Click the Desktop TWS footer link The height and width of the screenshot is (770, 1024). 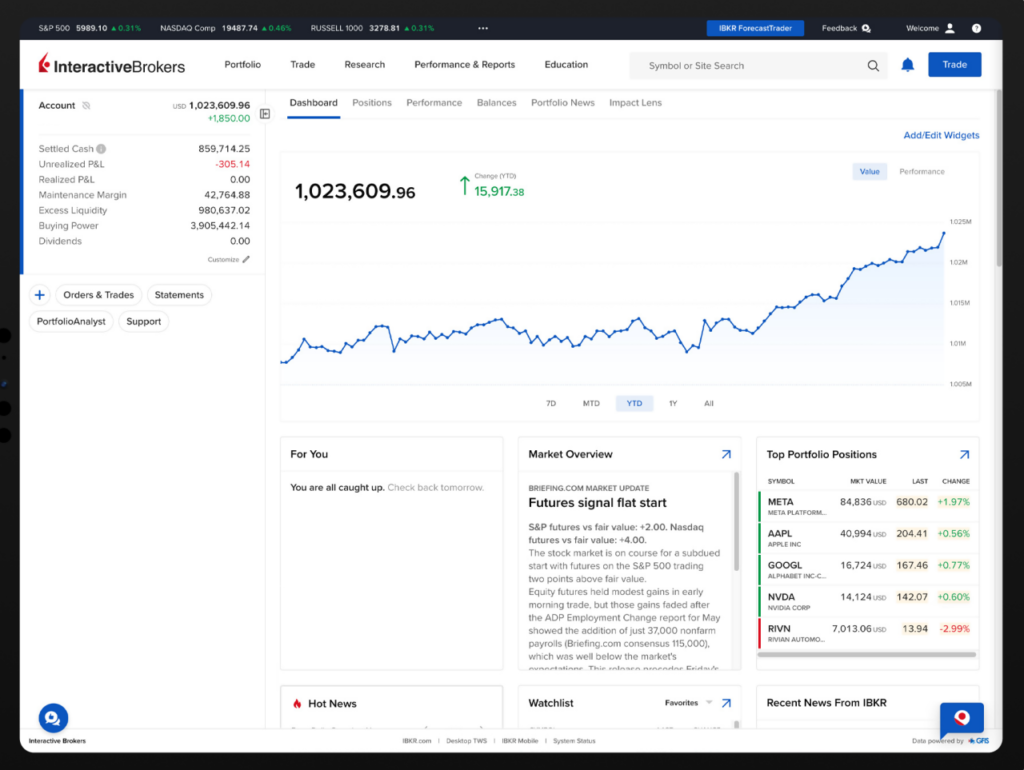click(466, 741)
